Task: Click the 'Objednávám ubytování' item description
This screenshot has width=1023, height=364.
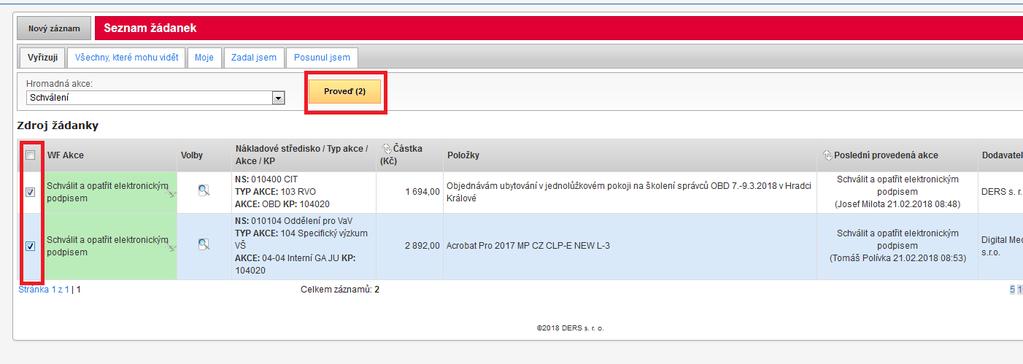Action: [x=628, y=192]
